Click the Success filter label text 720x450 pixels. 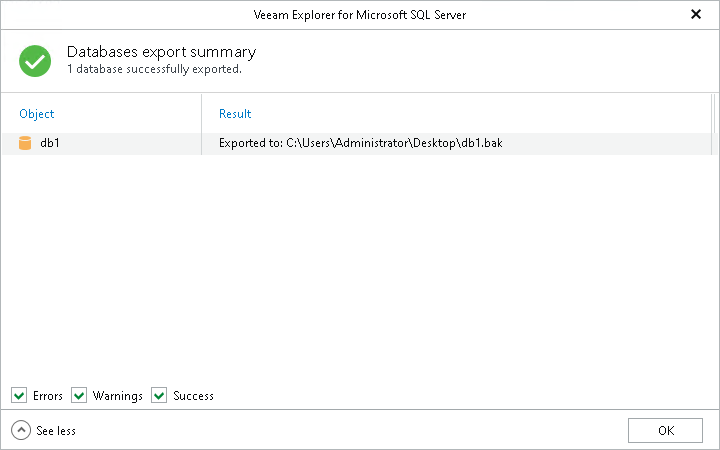tap(193, 396)
